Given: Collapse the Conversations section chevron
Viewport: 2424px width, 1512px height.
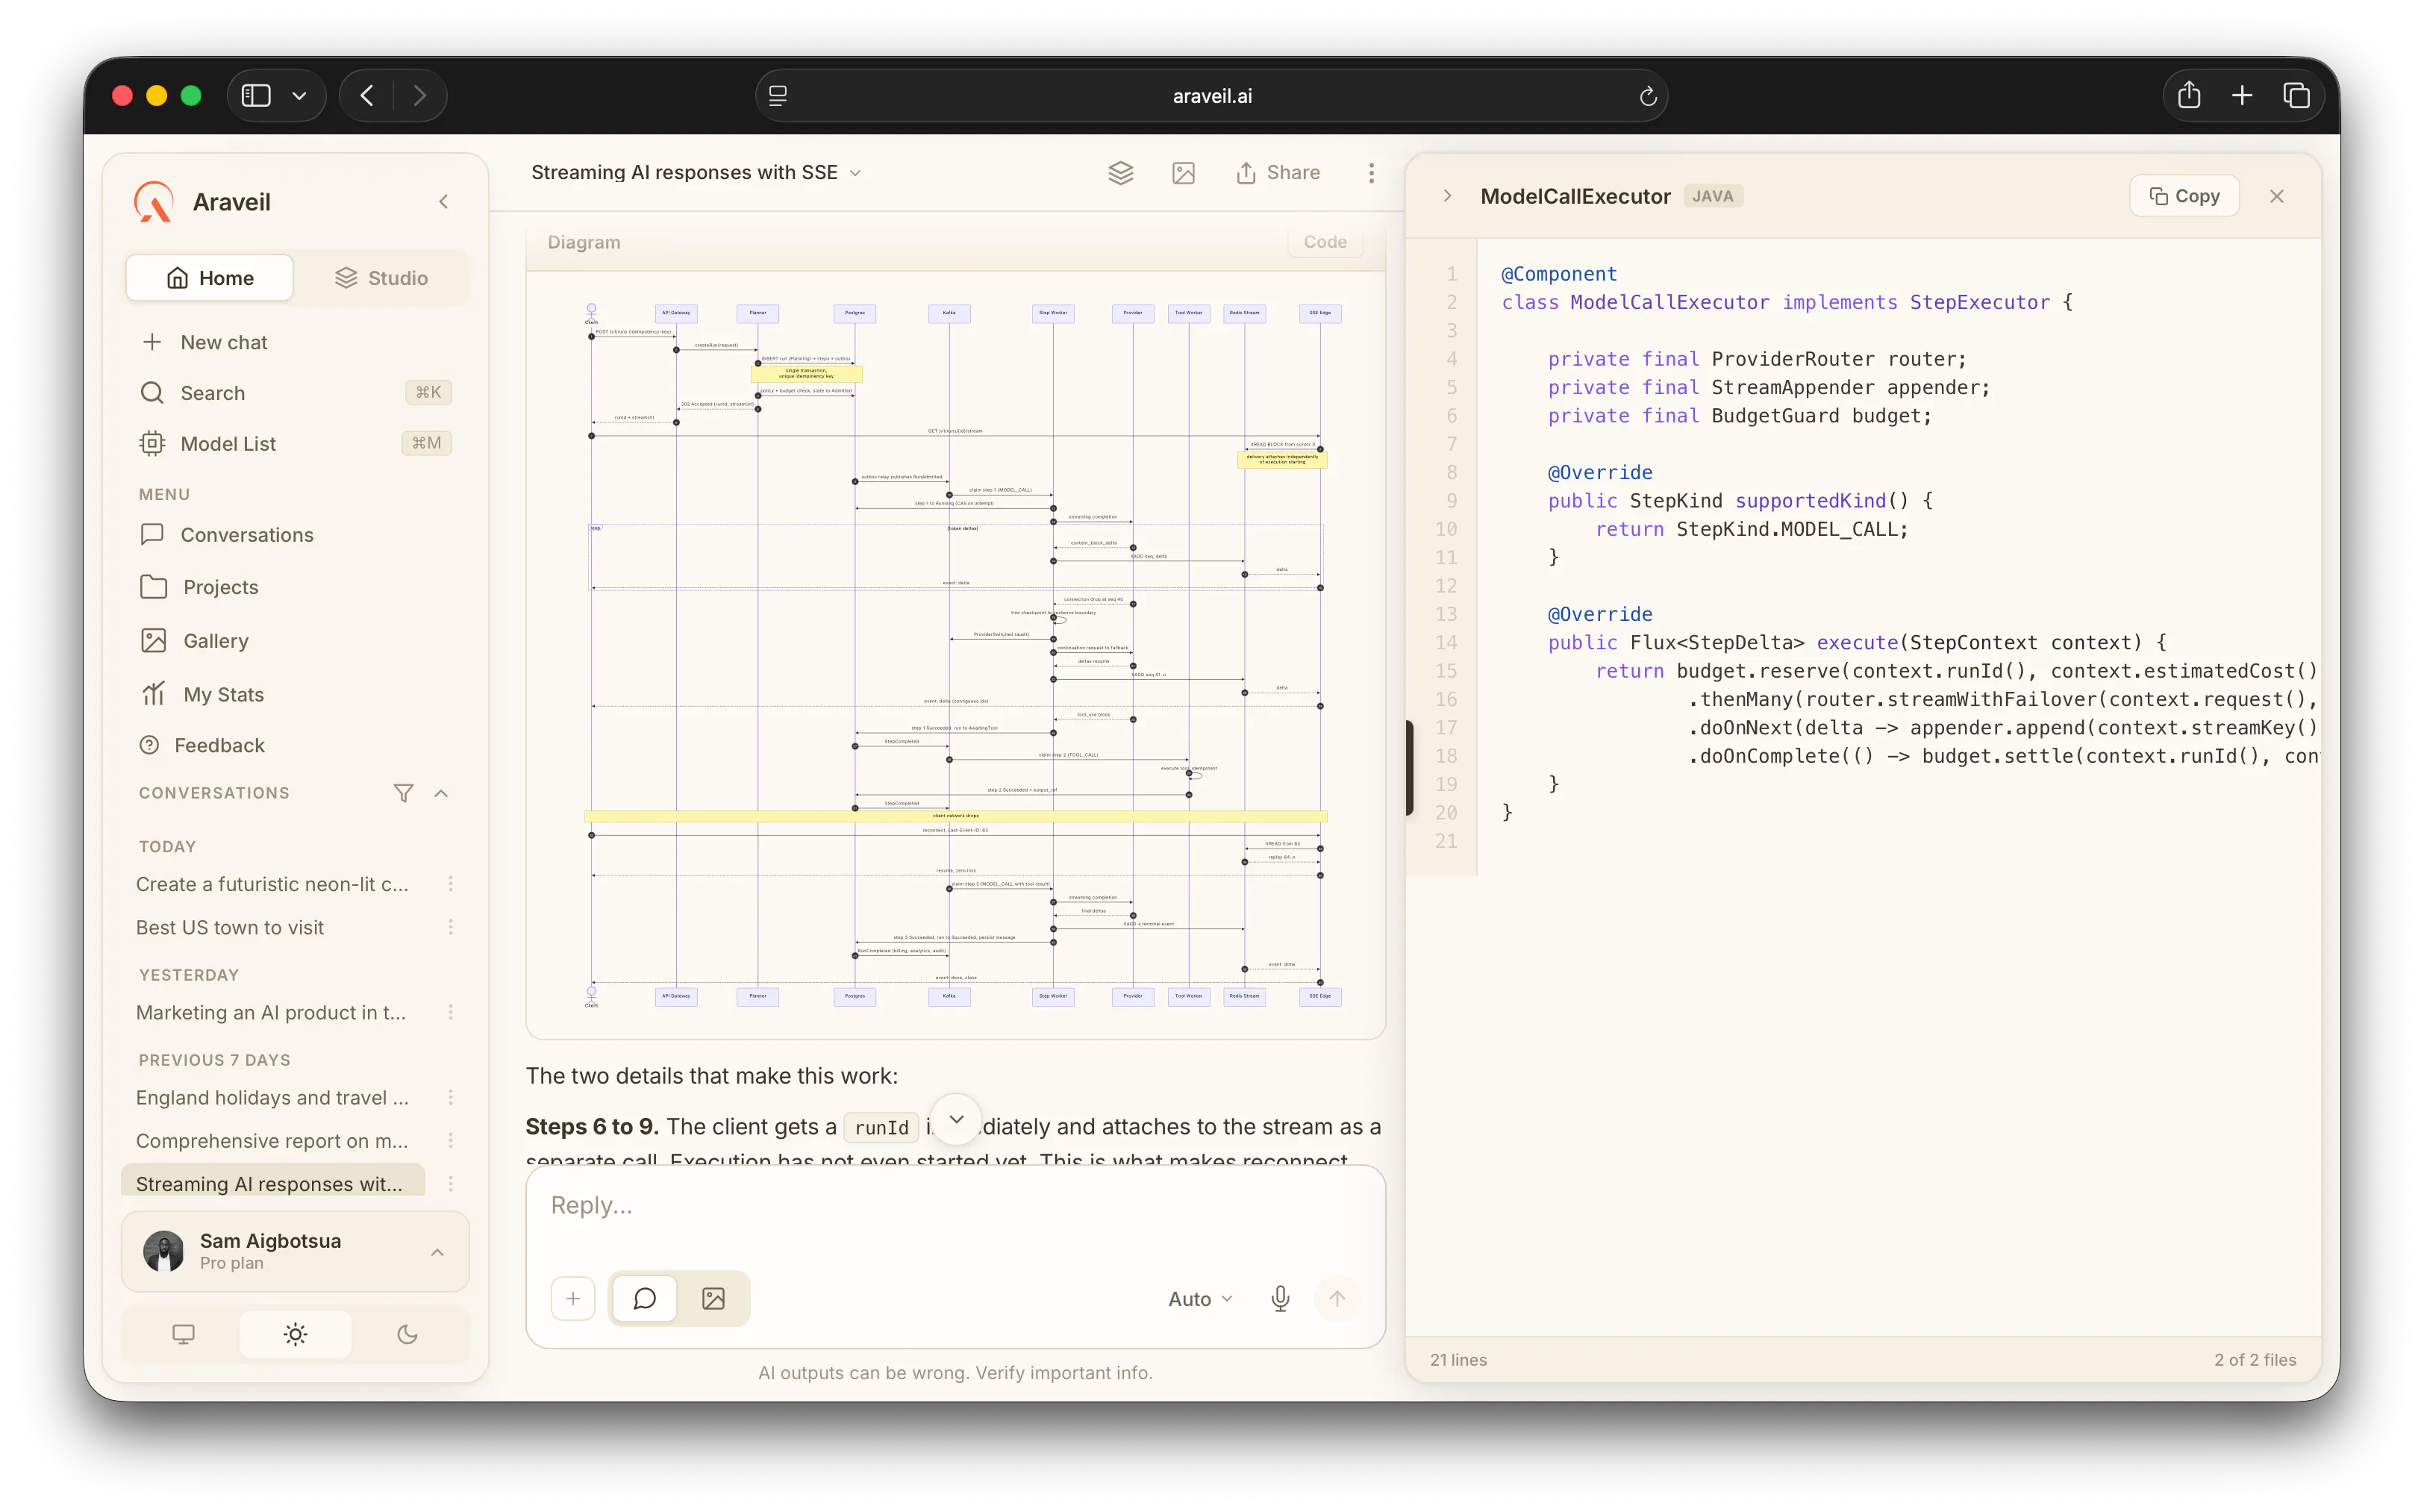Looking at the screenshot, I should pyautogui.click(x=441, y=793).
